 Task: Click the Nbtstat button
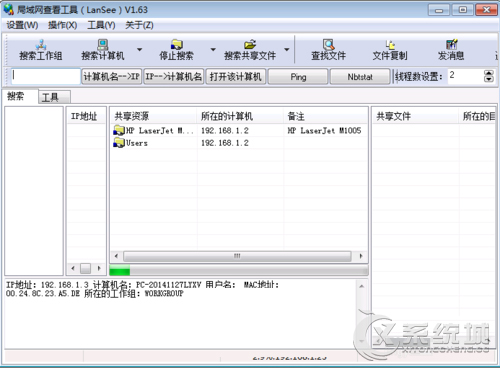(360, 77)
